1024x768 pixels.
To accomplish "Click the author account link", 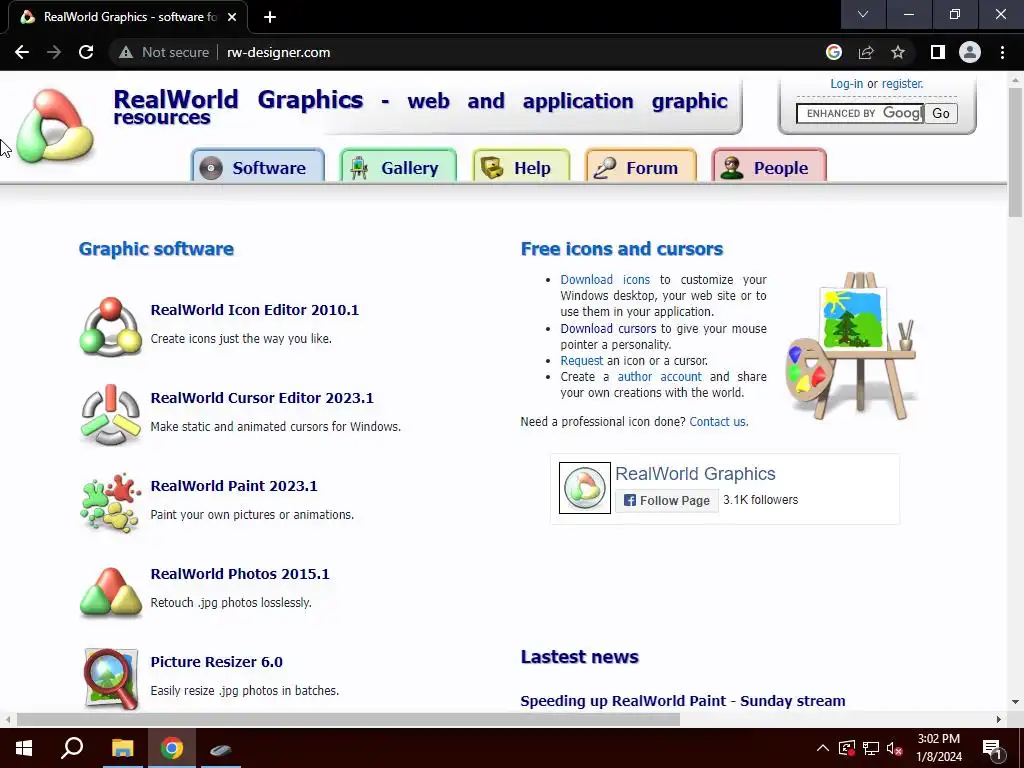I will click(660, 377).
